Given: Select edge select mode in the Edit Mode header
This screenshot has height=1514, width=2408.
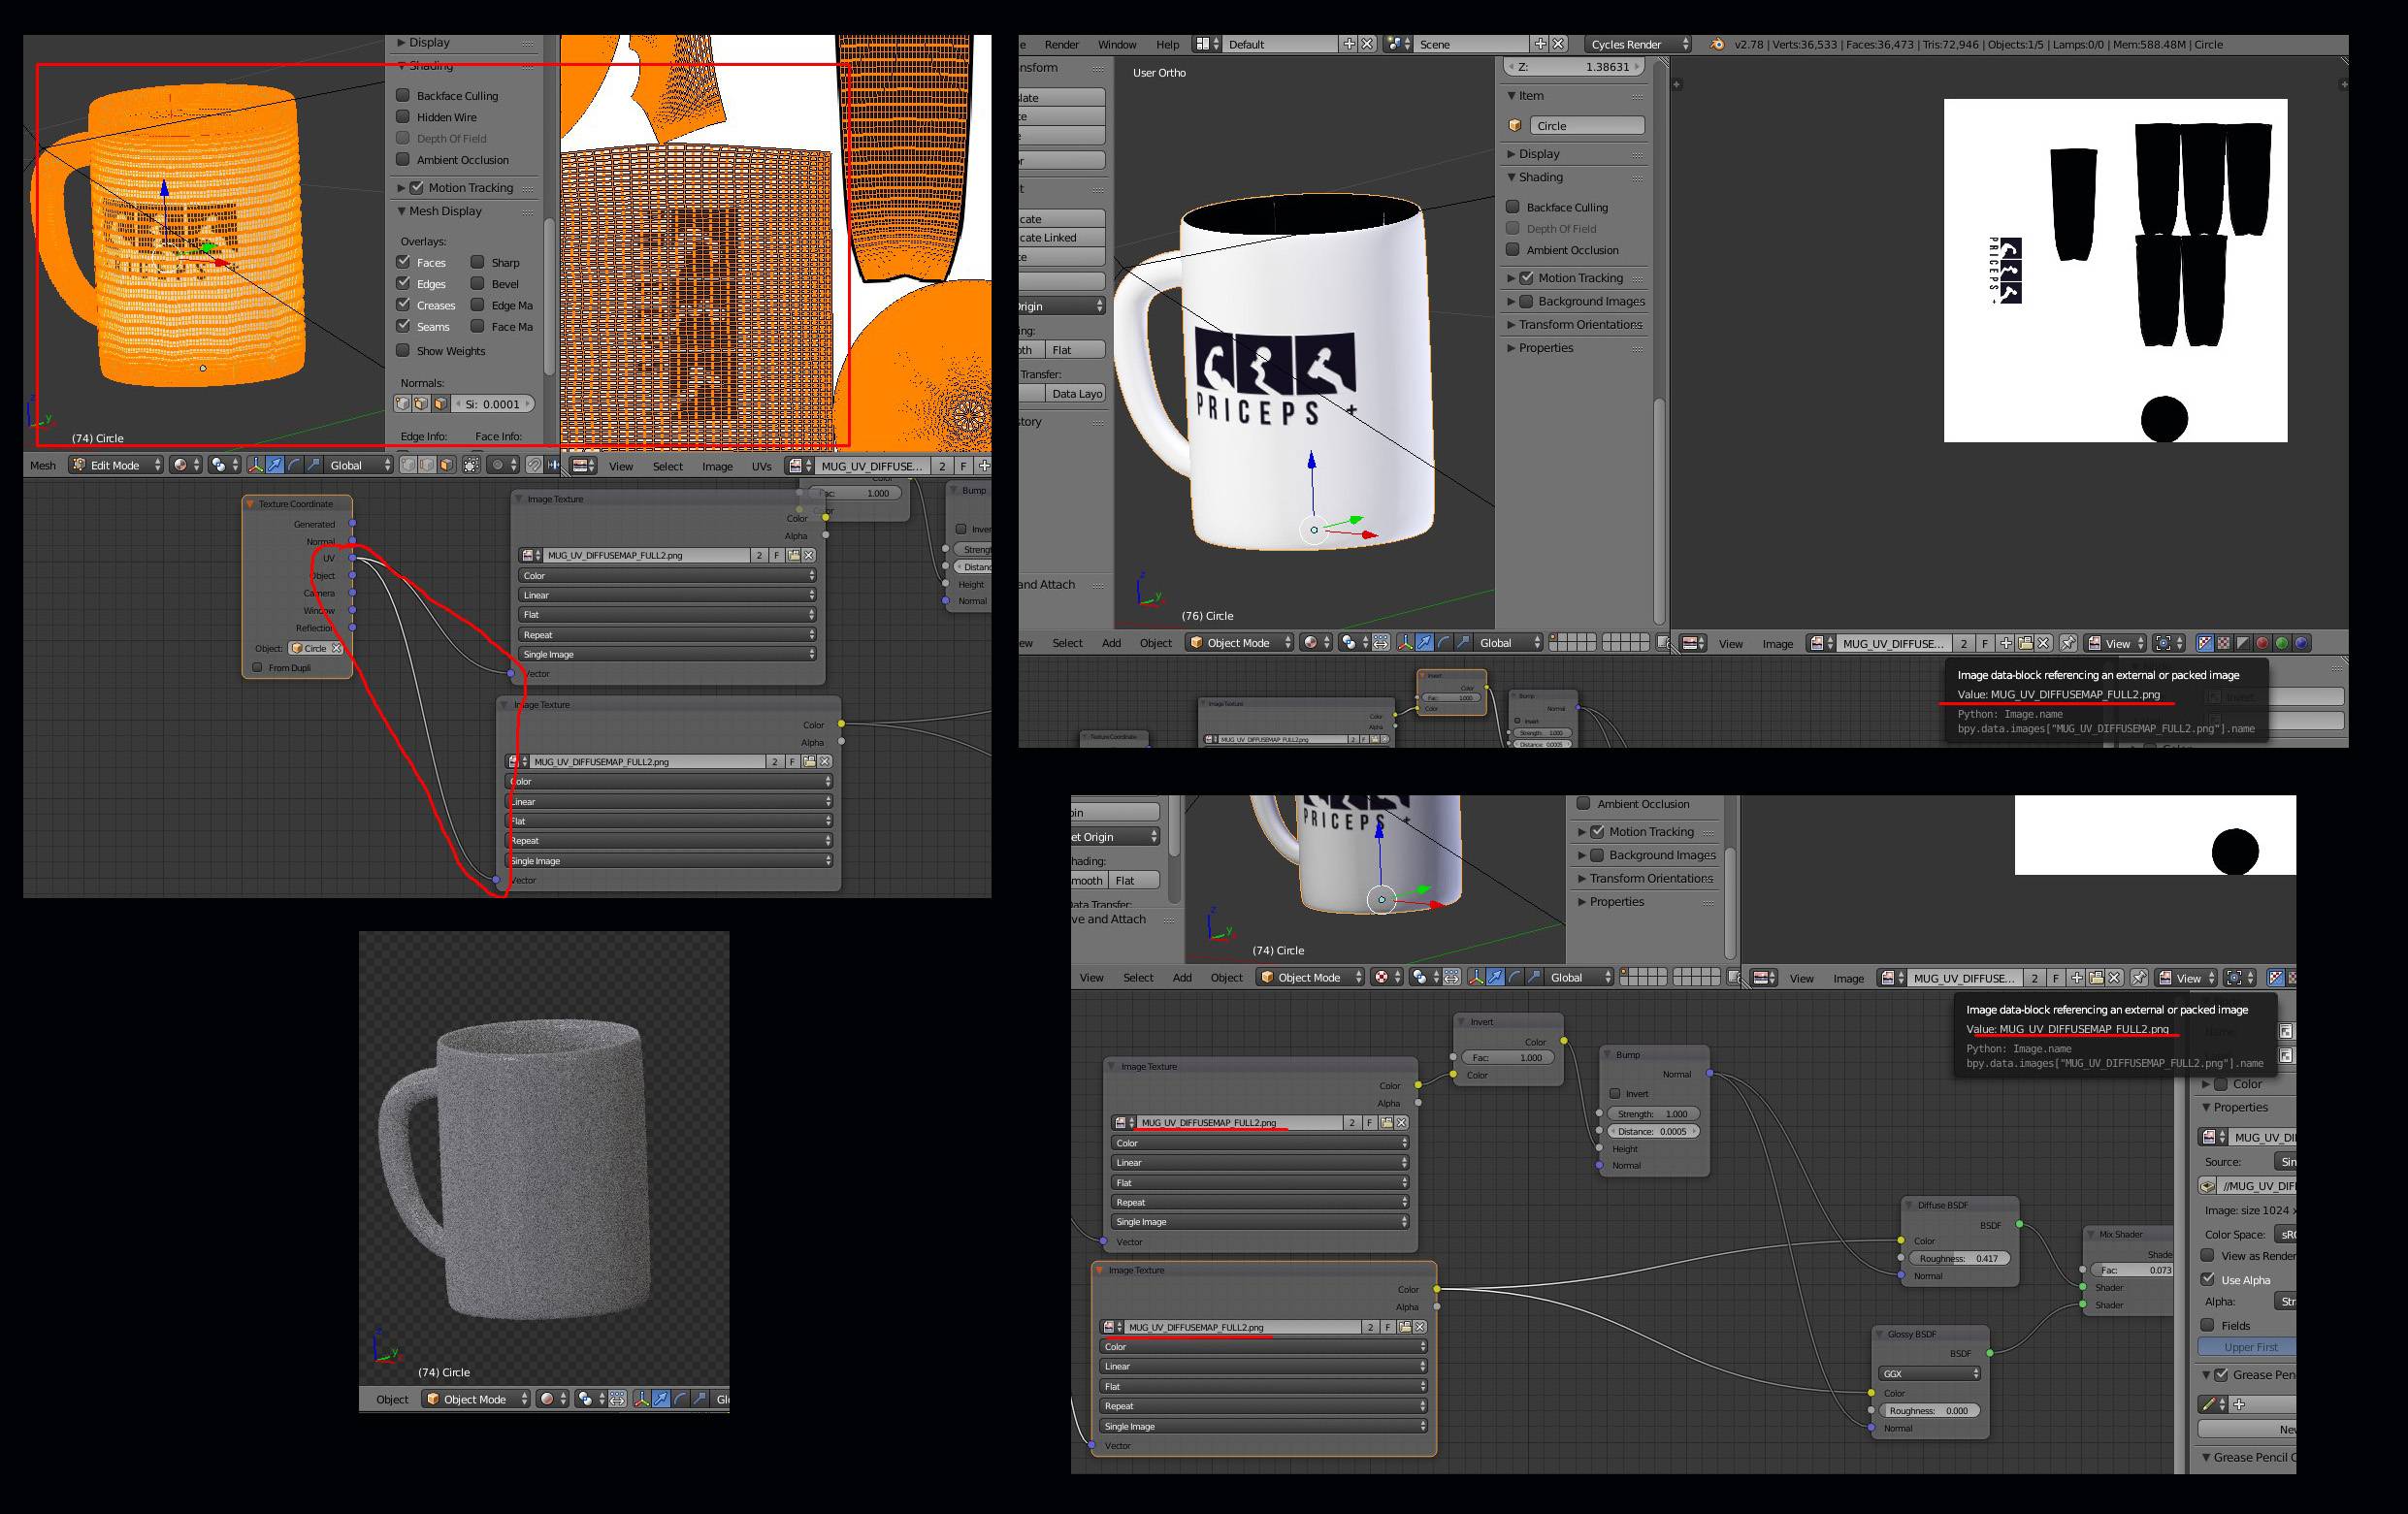Looking at the screenshot, I should pos(427,465).
